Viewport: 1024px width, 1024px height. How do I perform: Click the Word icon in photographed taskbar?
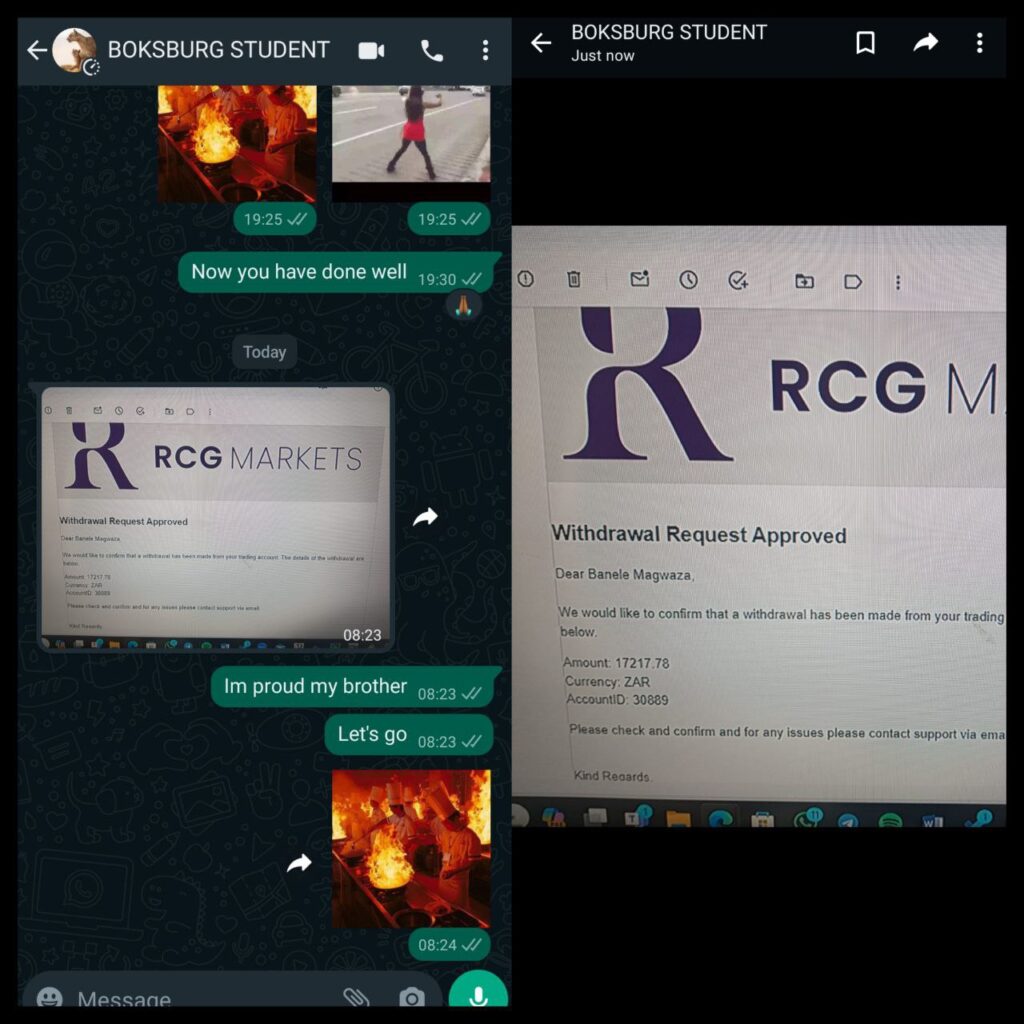tap(933, 820)
